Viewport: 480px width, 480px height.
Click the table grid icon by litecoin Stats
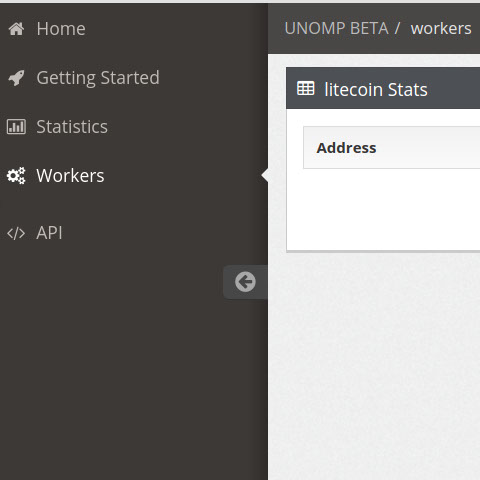coord(306,89)
